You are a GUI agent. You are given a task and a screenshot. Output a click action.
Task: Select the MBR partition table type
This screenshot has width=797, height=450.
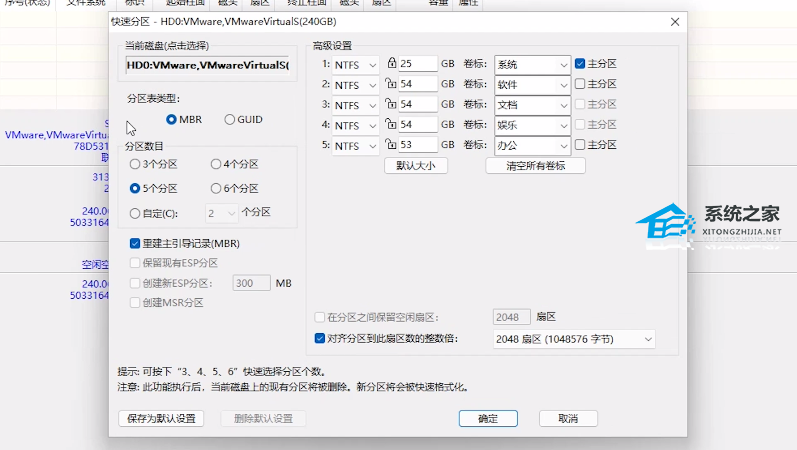click(x=184, y=119)
